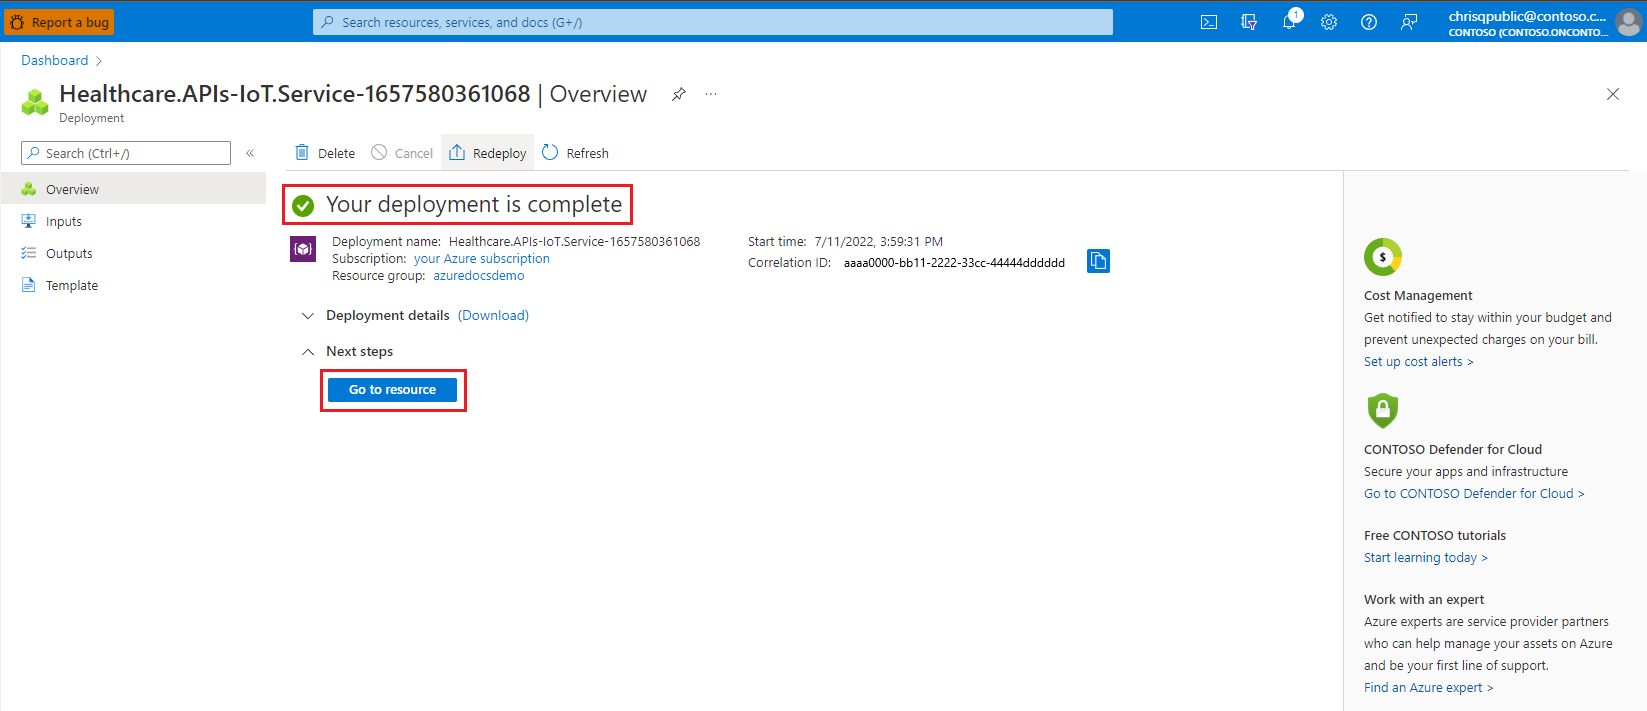Focus the left menu Search (Ctrl+/) box
This screenshot has width=1647, height=711.
(126, 153)
